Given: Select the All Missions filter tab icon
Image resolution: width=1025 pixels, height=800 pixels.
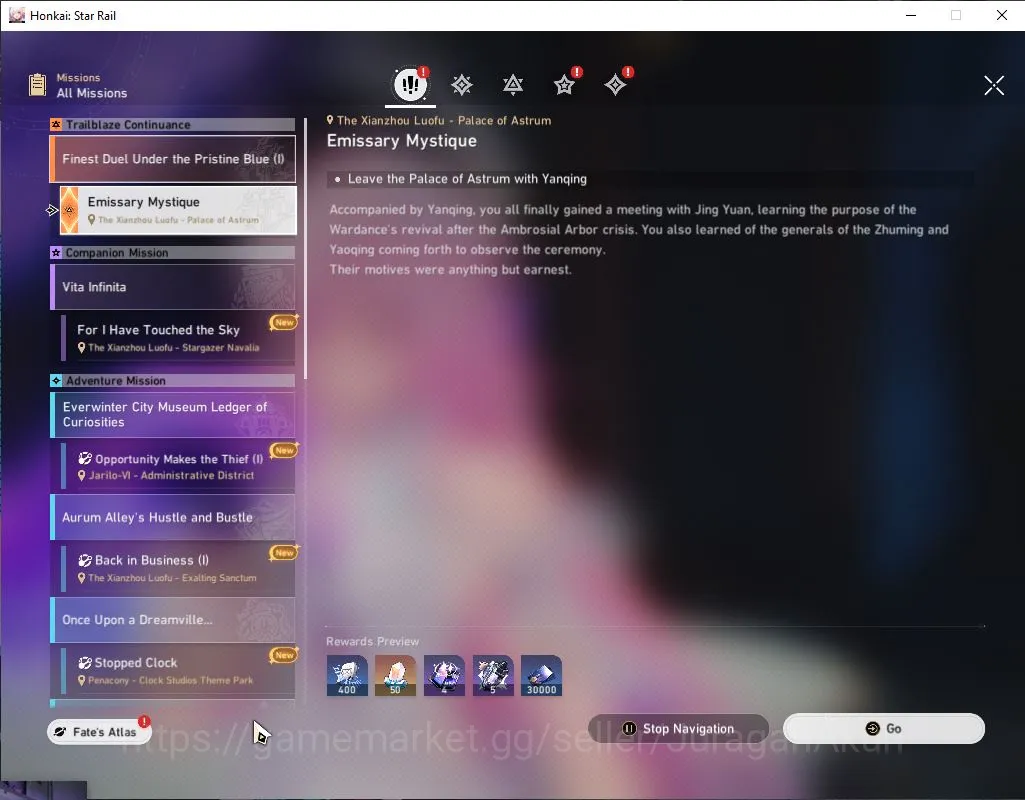Looking at the screenshot, I should pyautogui.click(x=411, y=84).
